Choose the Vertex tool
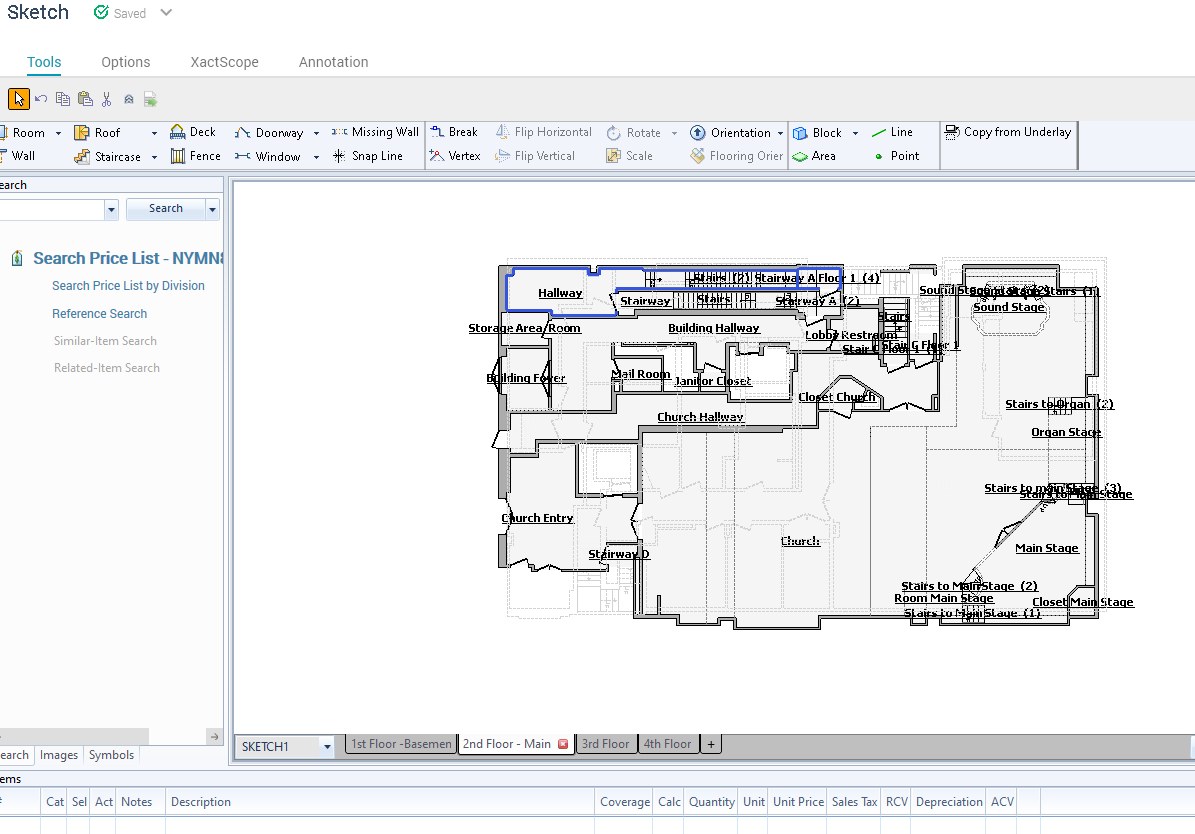Screen dimensions: 1195x834 (x=455, y=156)
